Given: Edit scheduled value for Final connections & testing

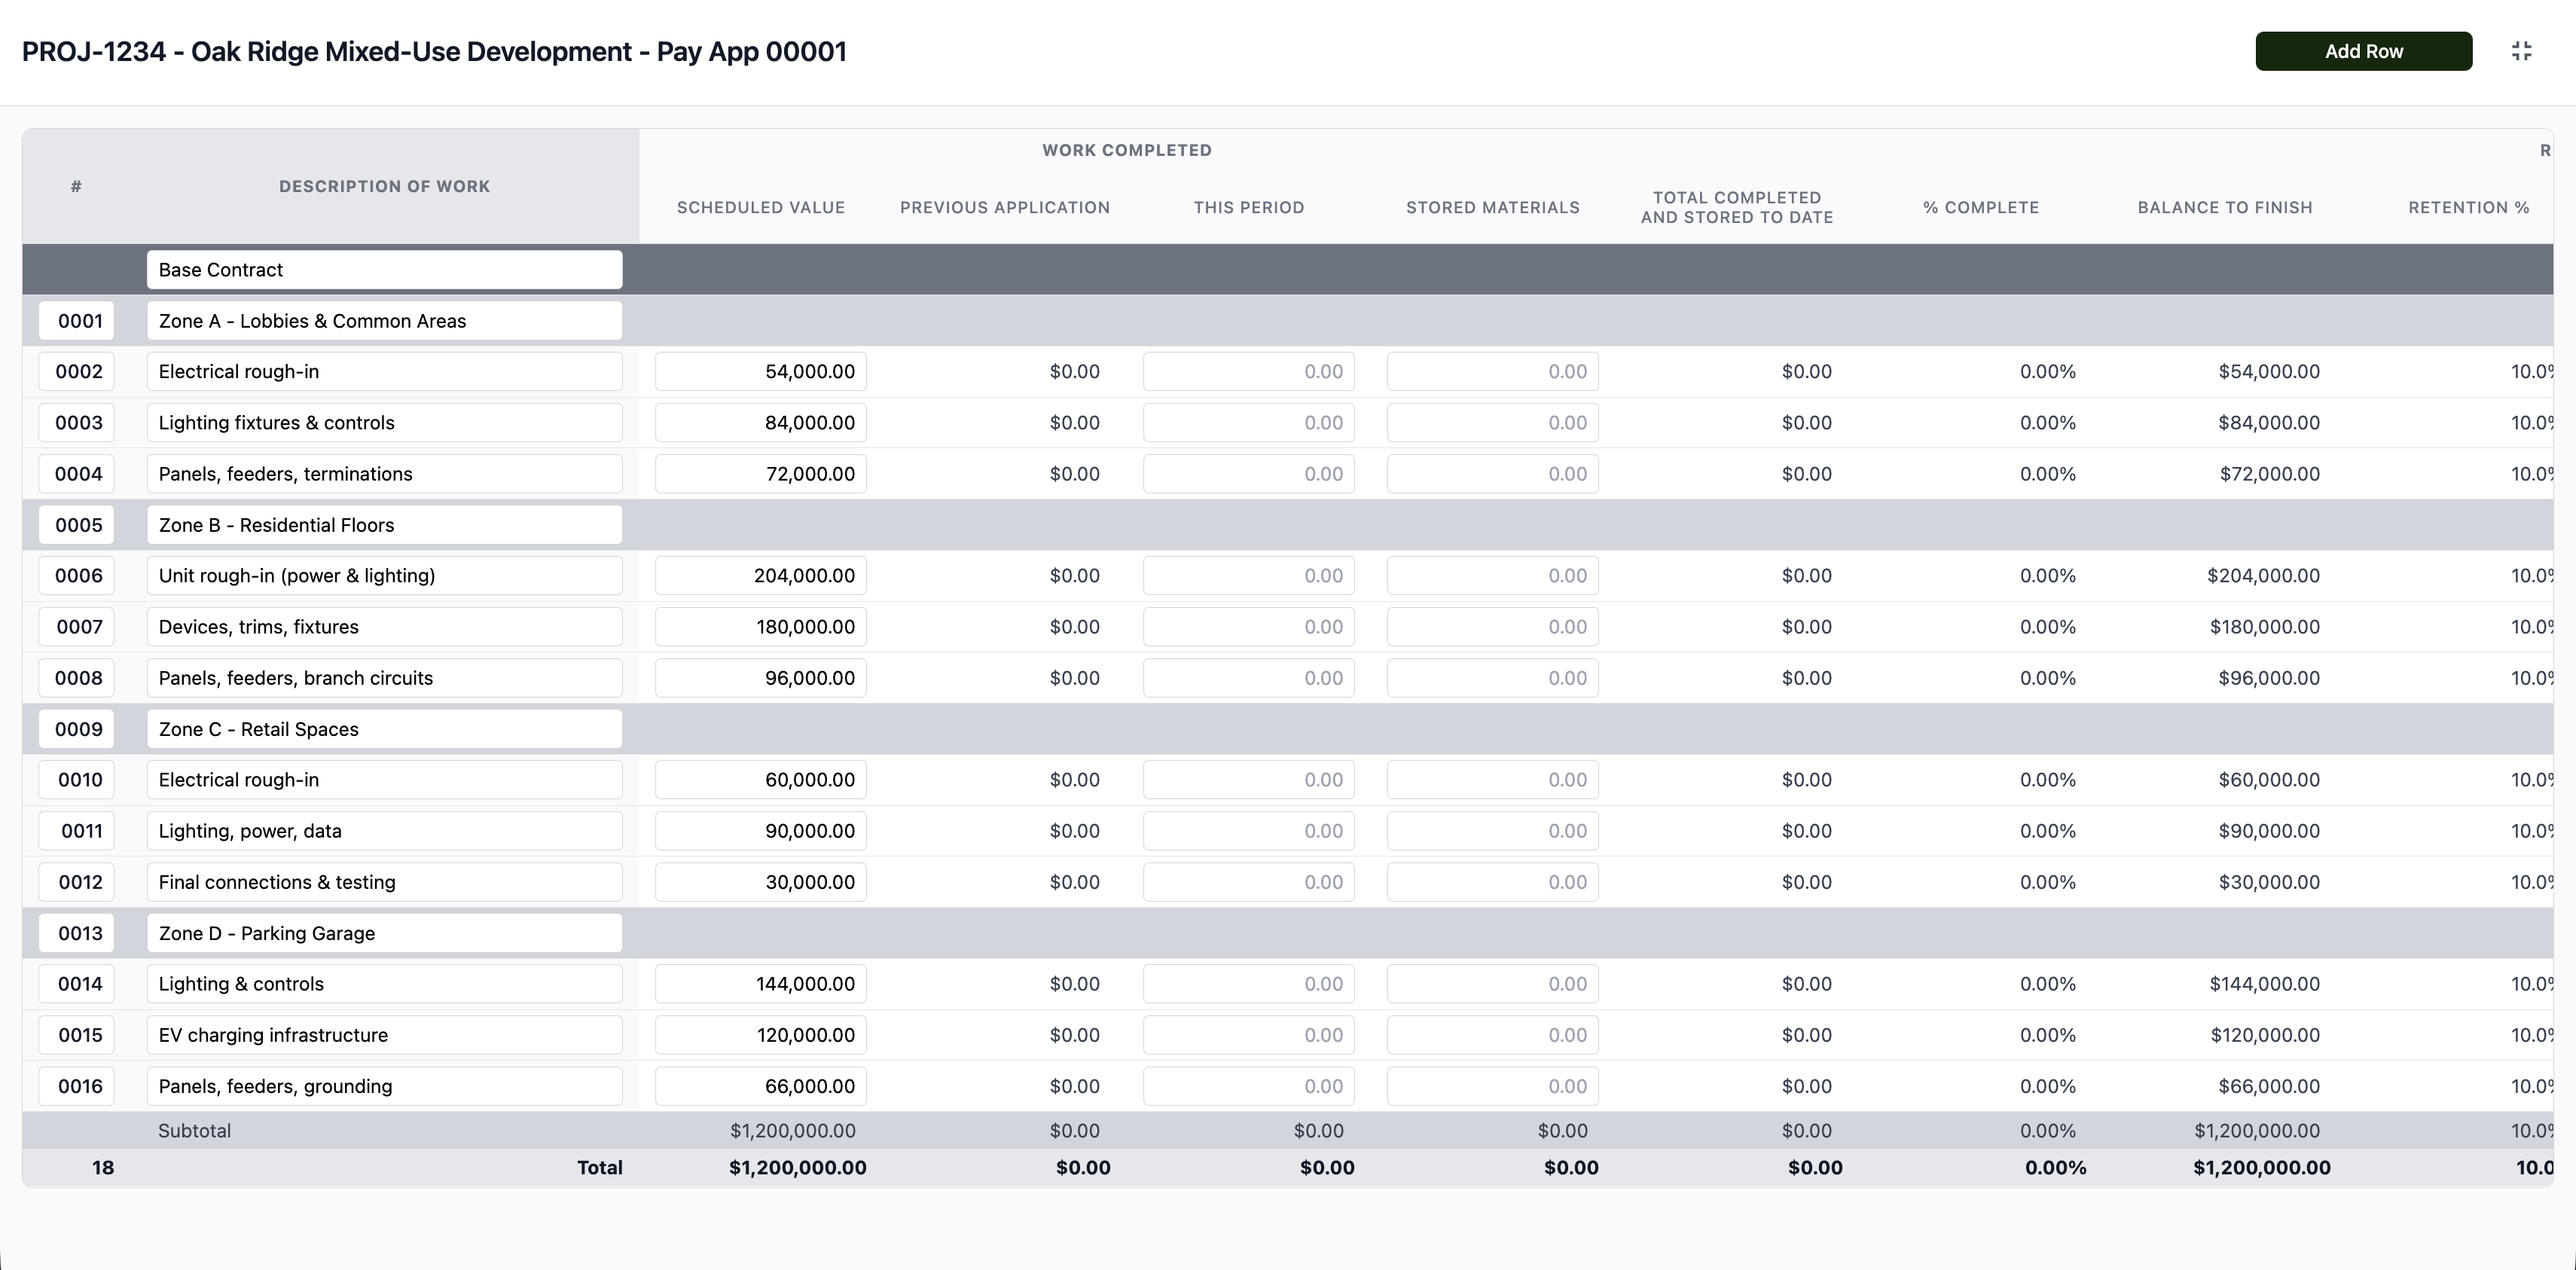Looking at the screenshot, I should tap(760, 881).
